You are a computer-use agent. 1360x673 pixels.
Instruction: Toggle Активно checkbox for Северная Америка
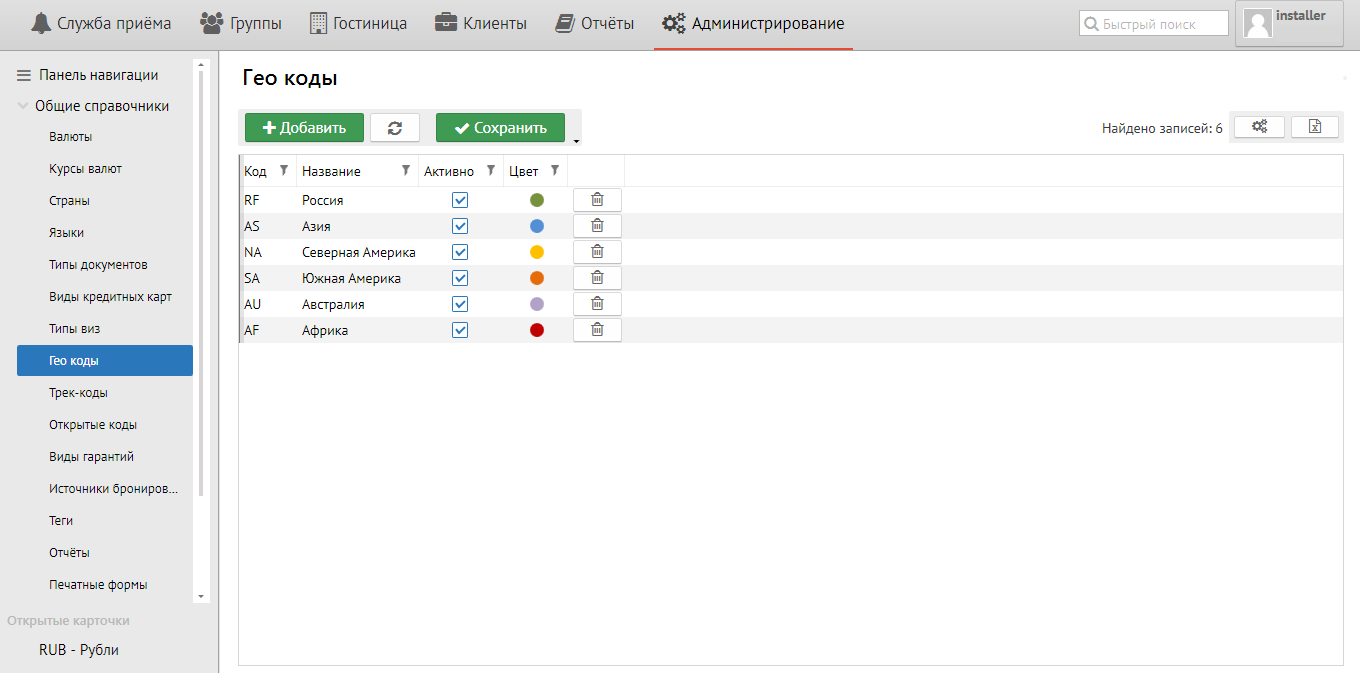(460, 252)
